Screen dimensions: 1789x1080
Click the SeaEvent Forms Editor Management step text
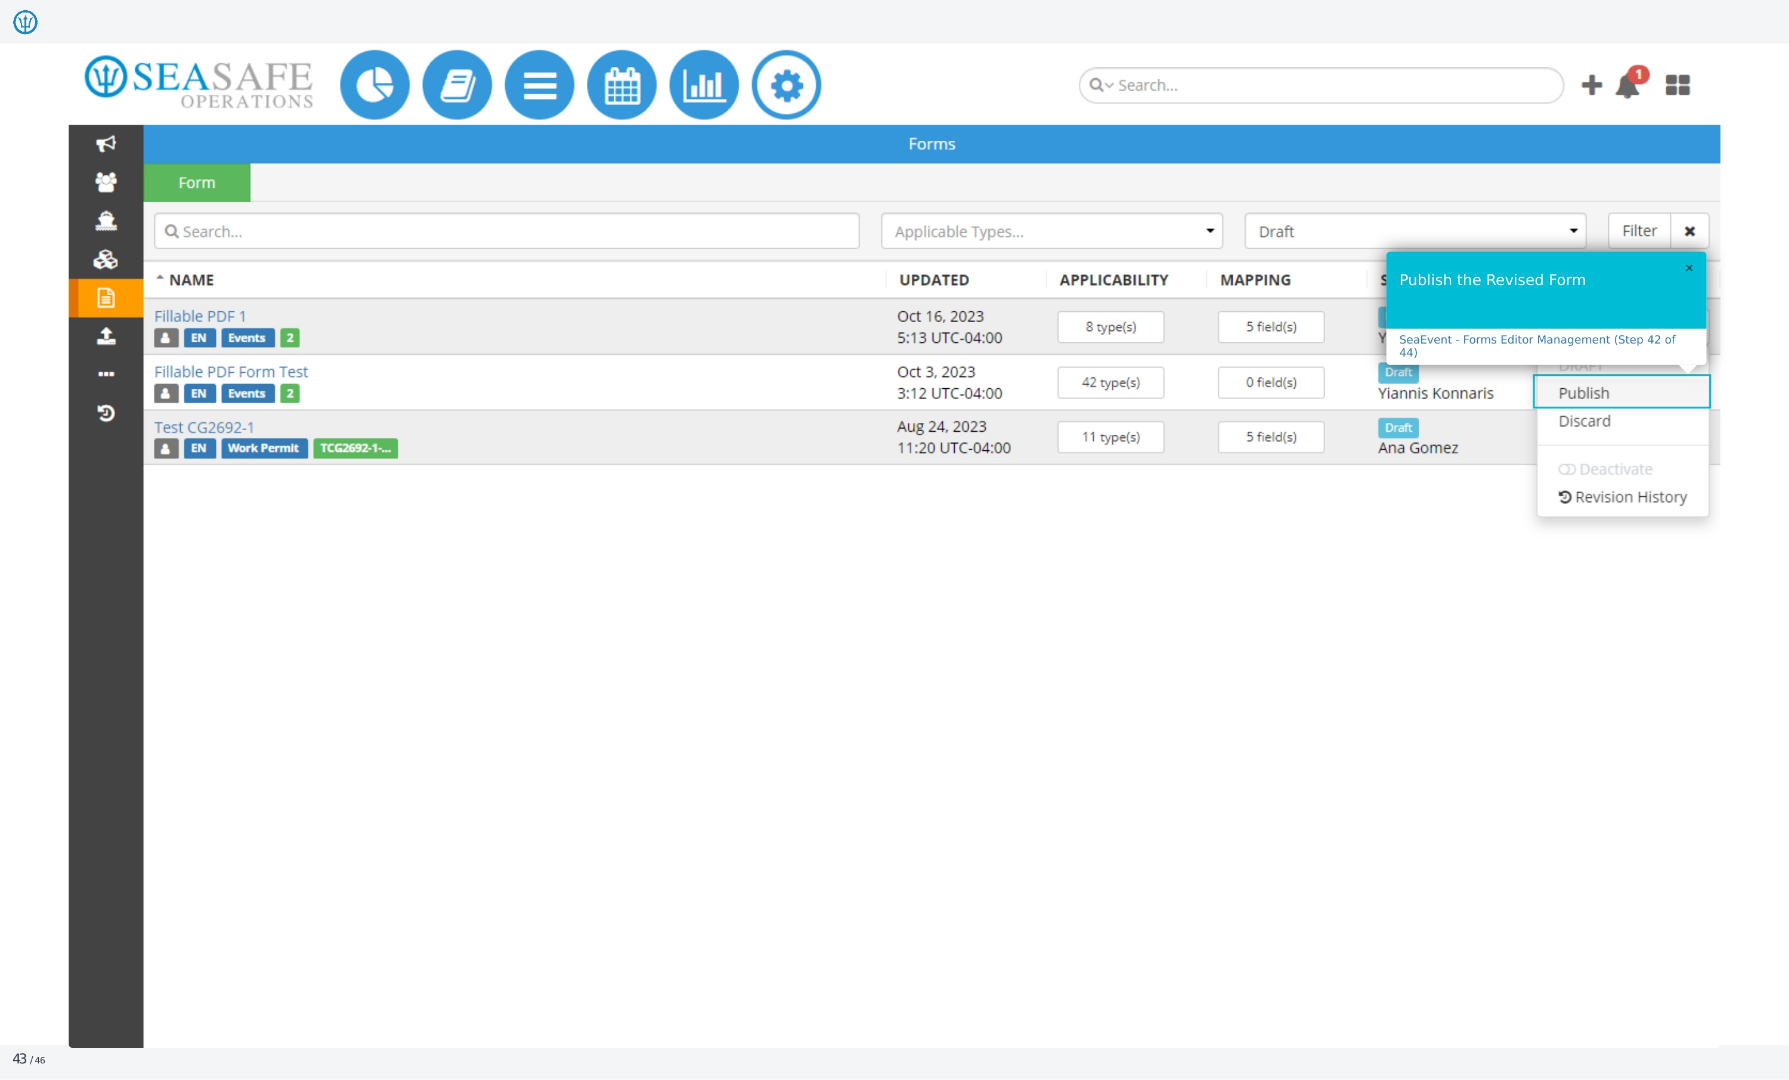(x=1537, y=346)
